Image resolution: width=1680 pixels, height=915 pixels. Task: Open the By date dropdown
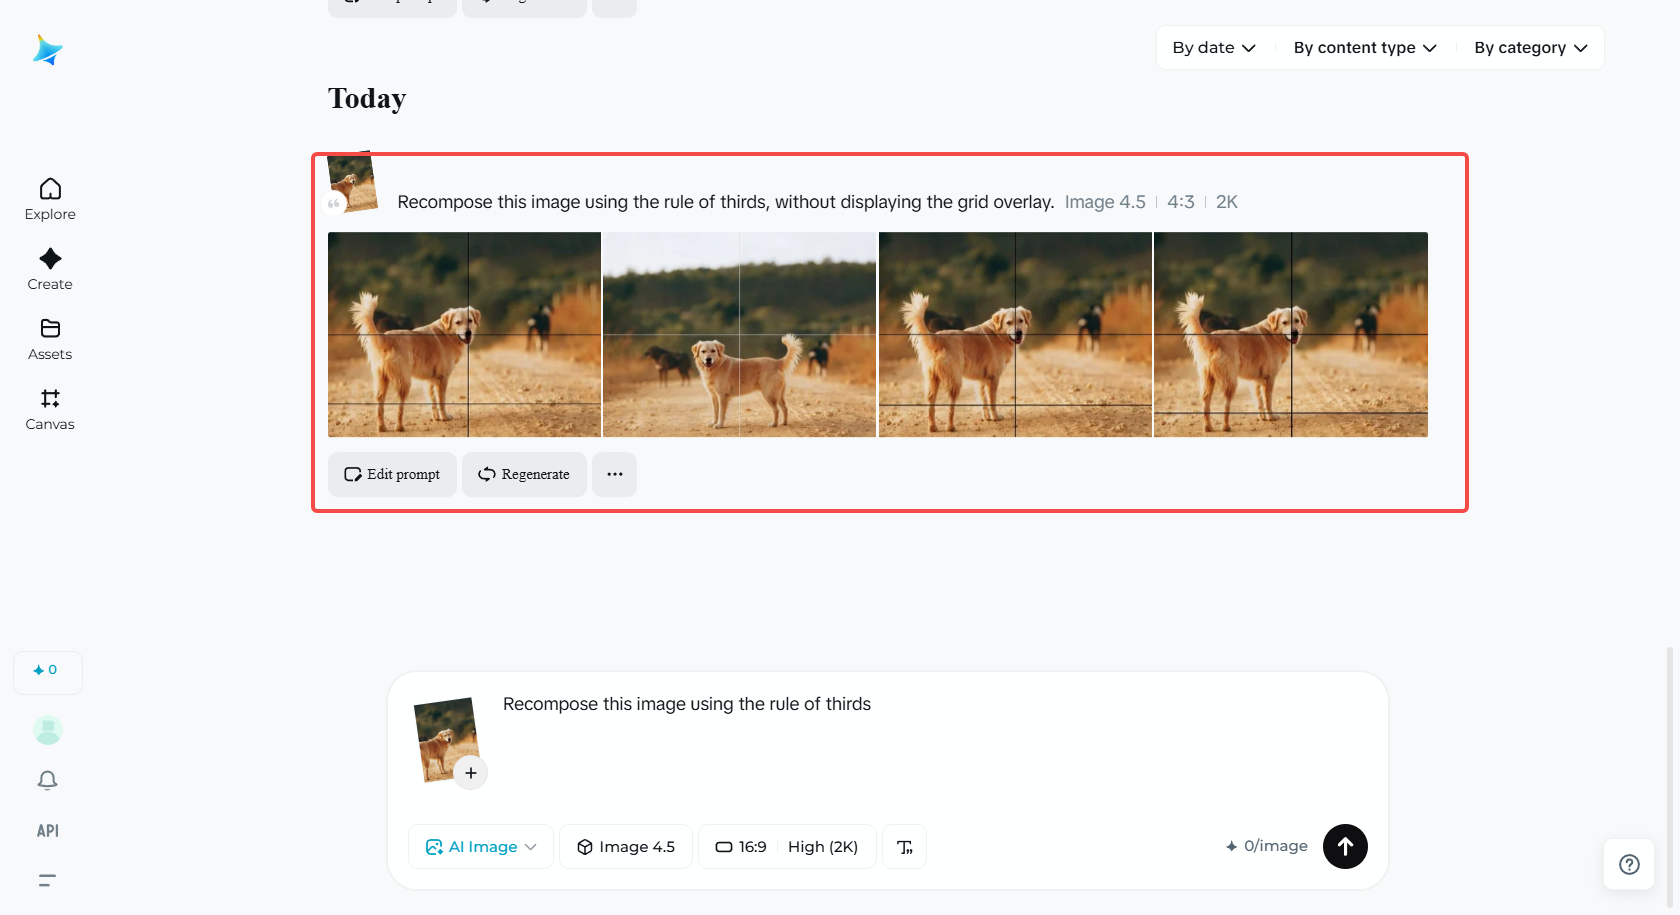[x=1213, y=47]
